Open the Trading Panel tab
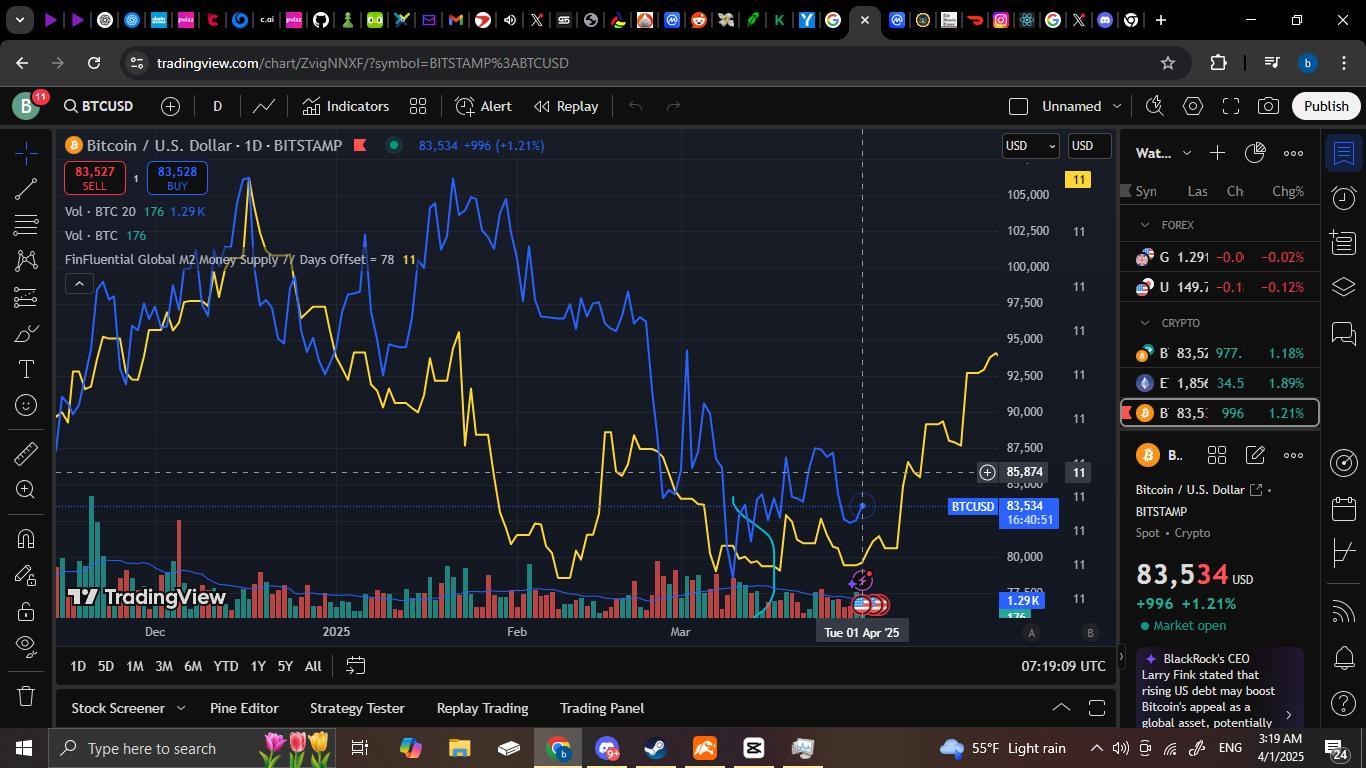Screen dimensions: 1366x768 click(x=600, y=708)
